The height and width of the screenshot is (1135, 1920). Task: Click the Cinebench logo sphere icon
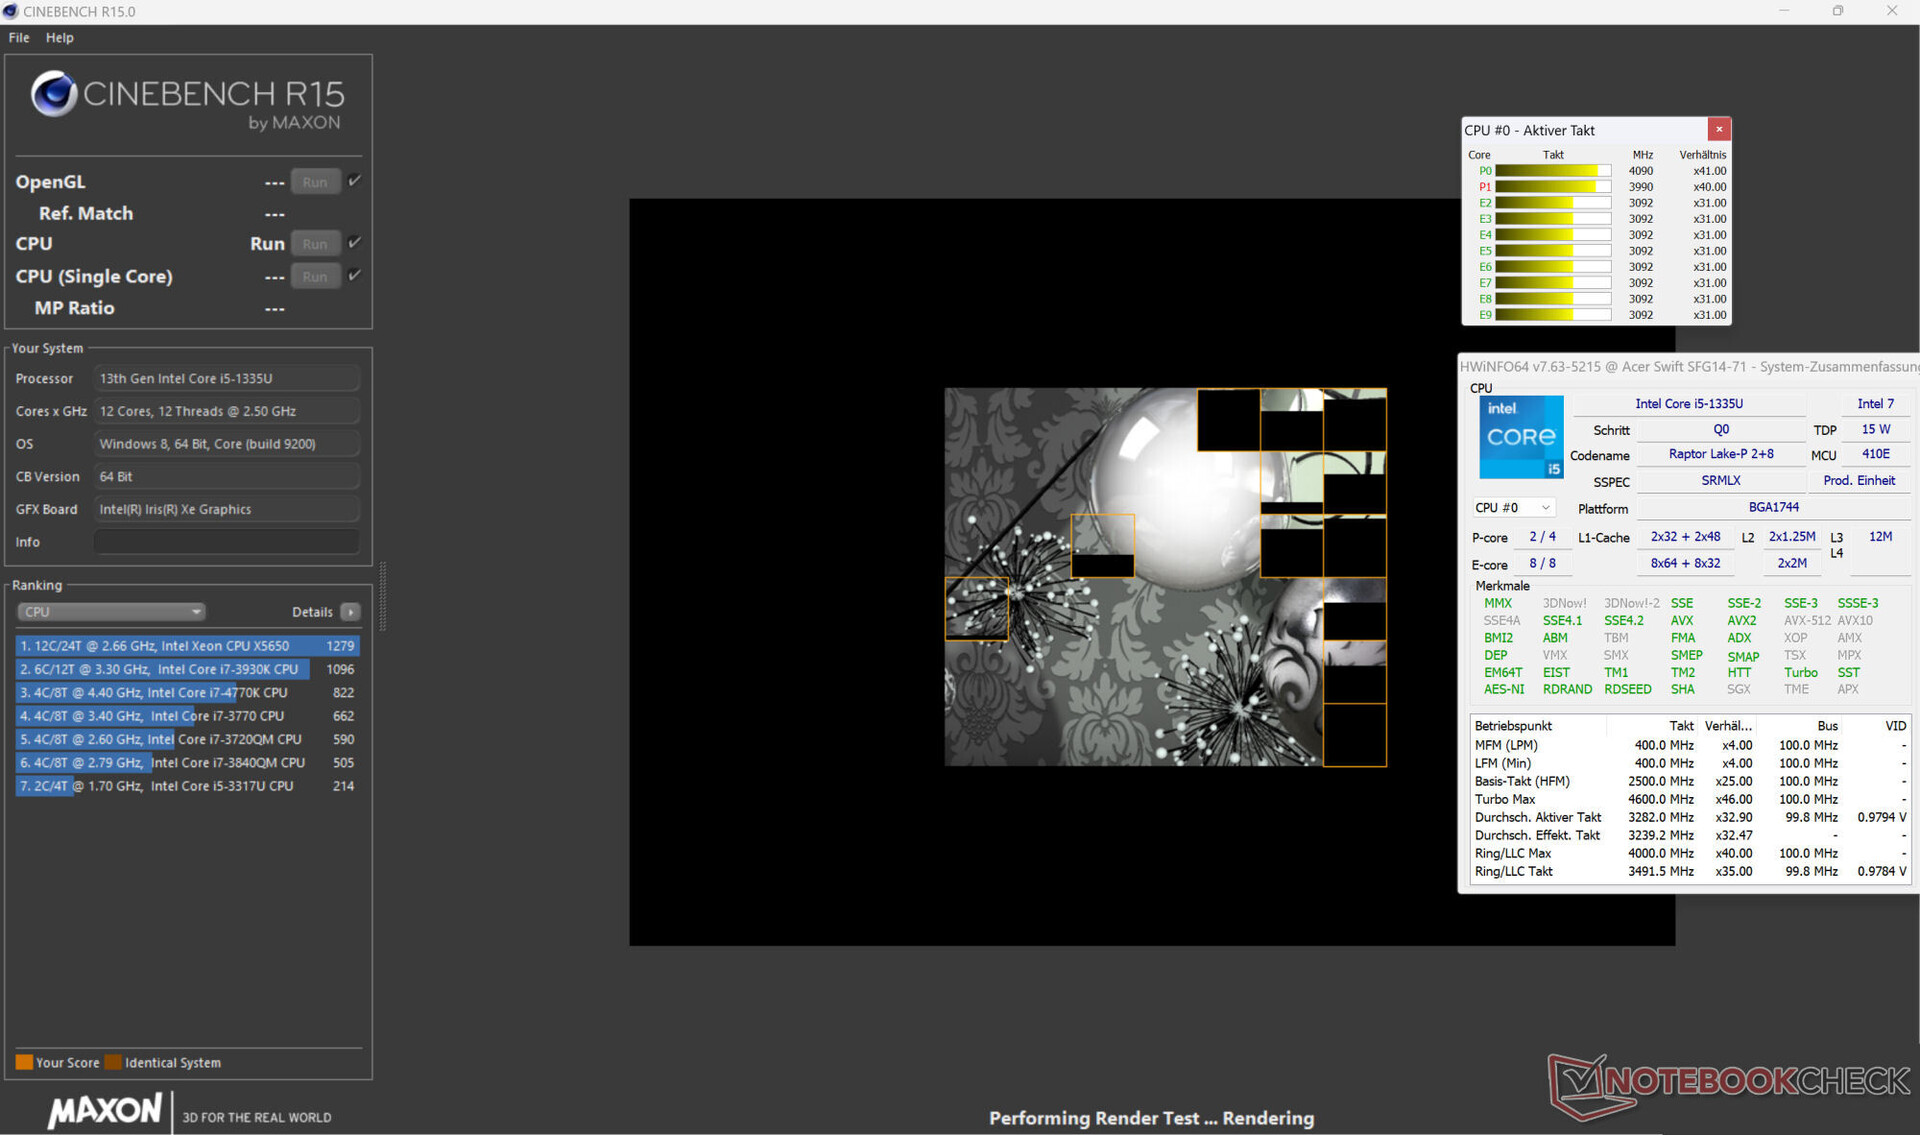pos(54,94)
